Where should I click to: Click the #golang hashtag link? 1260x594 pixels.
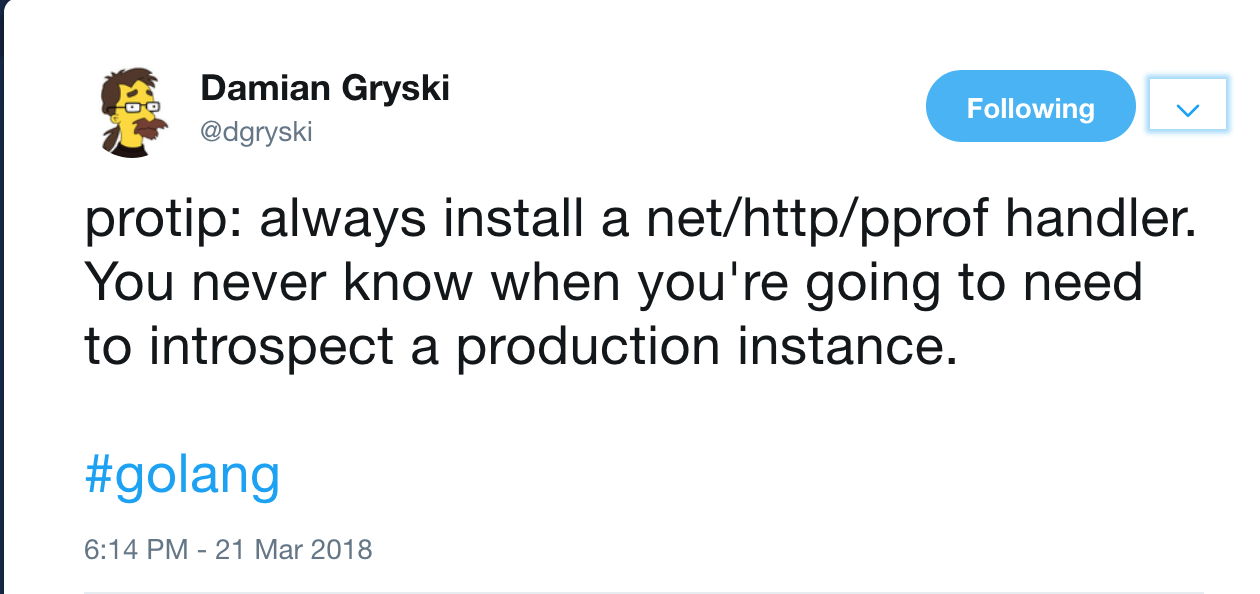coord(181,476)
